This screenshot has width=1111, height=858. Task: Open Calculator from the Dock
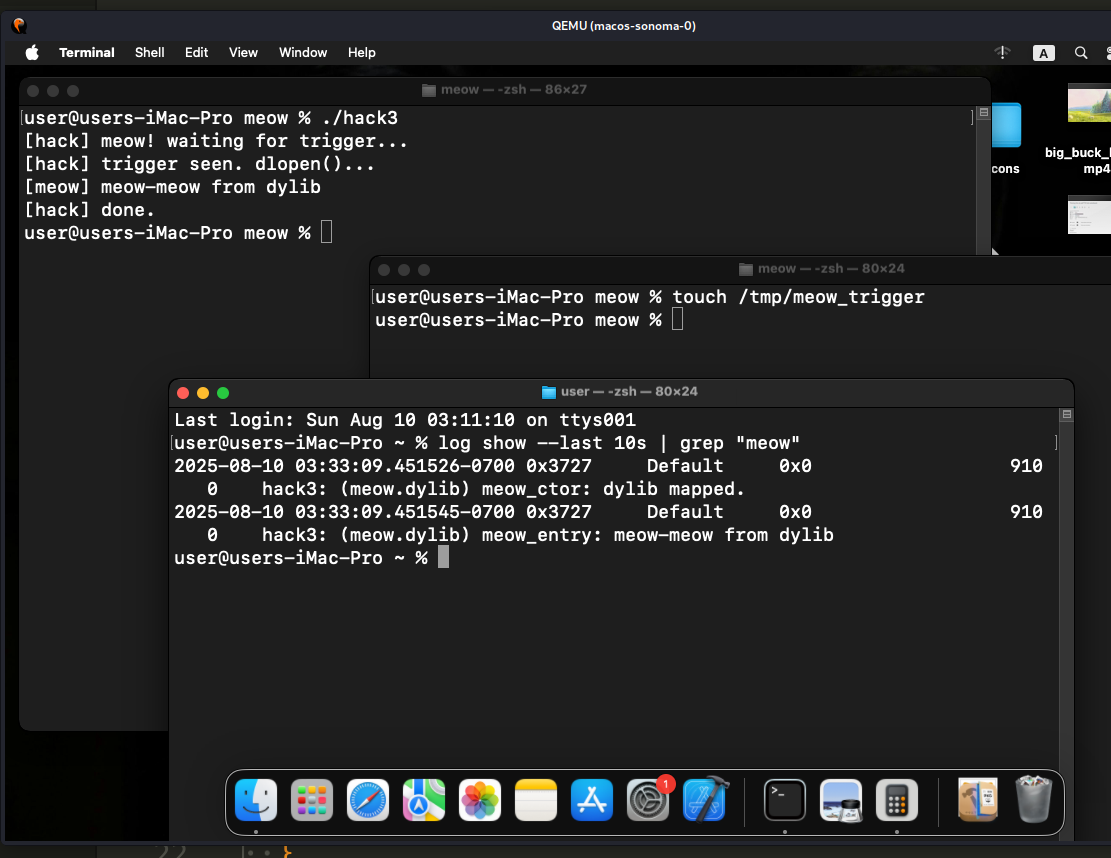(x=896, y=800)
